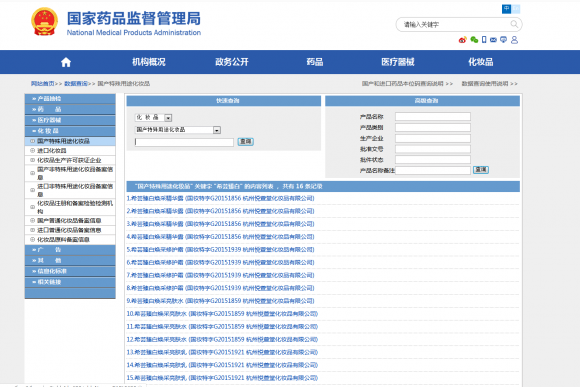
Task: Click the 国家药品监督管理局 site title
Action: click(x=134, y=18)
